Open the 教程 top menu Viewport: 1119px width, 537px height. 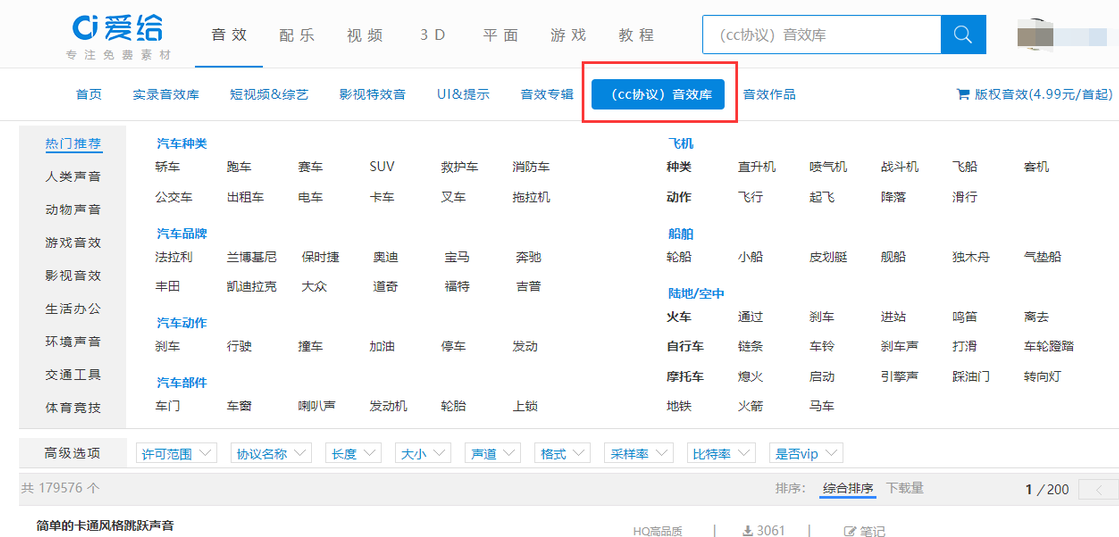[x=637, y=35]
